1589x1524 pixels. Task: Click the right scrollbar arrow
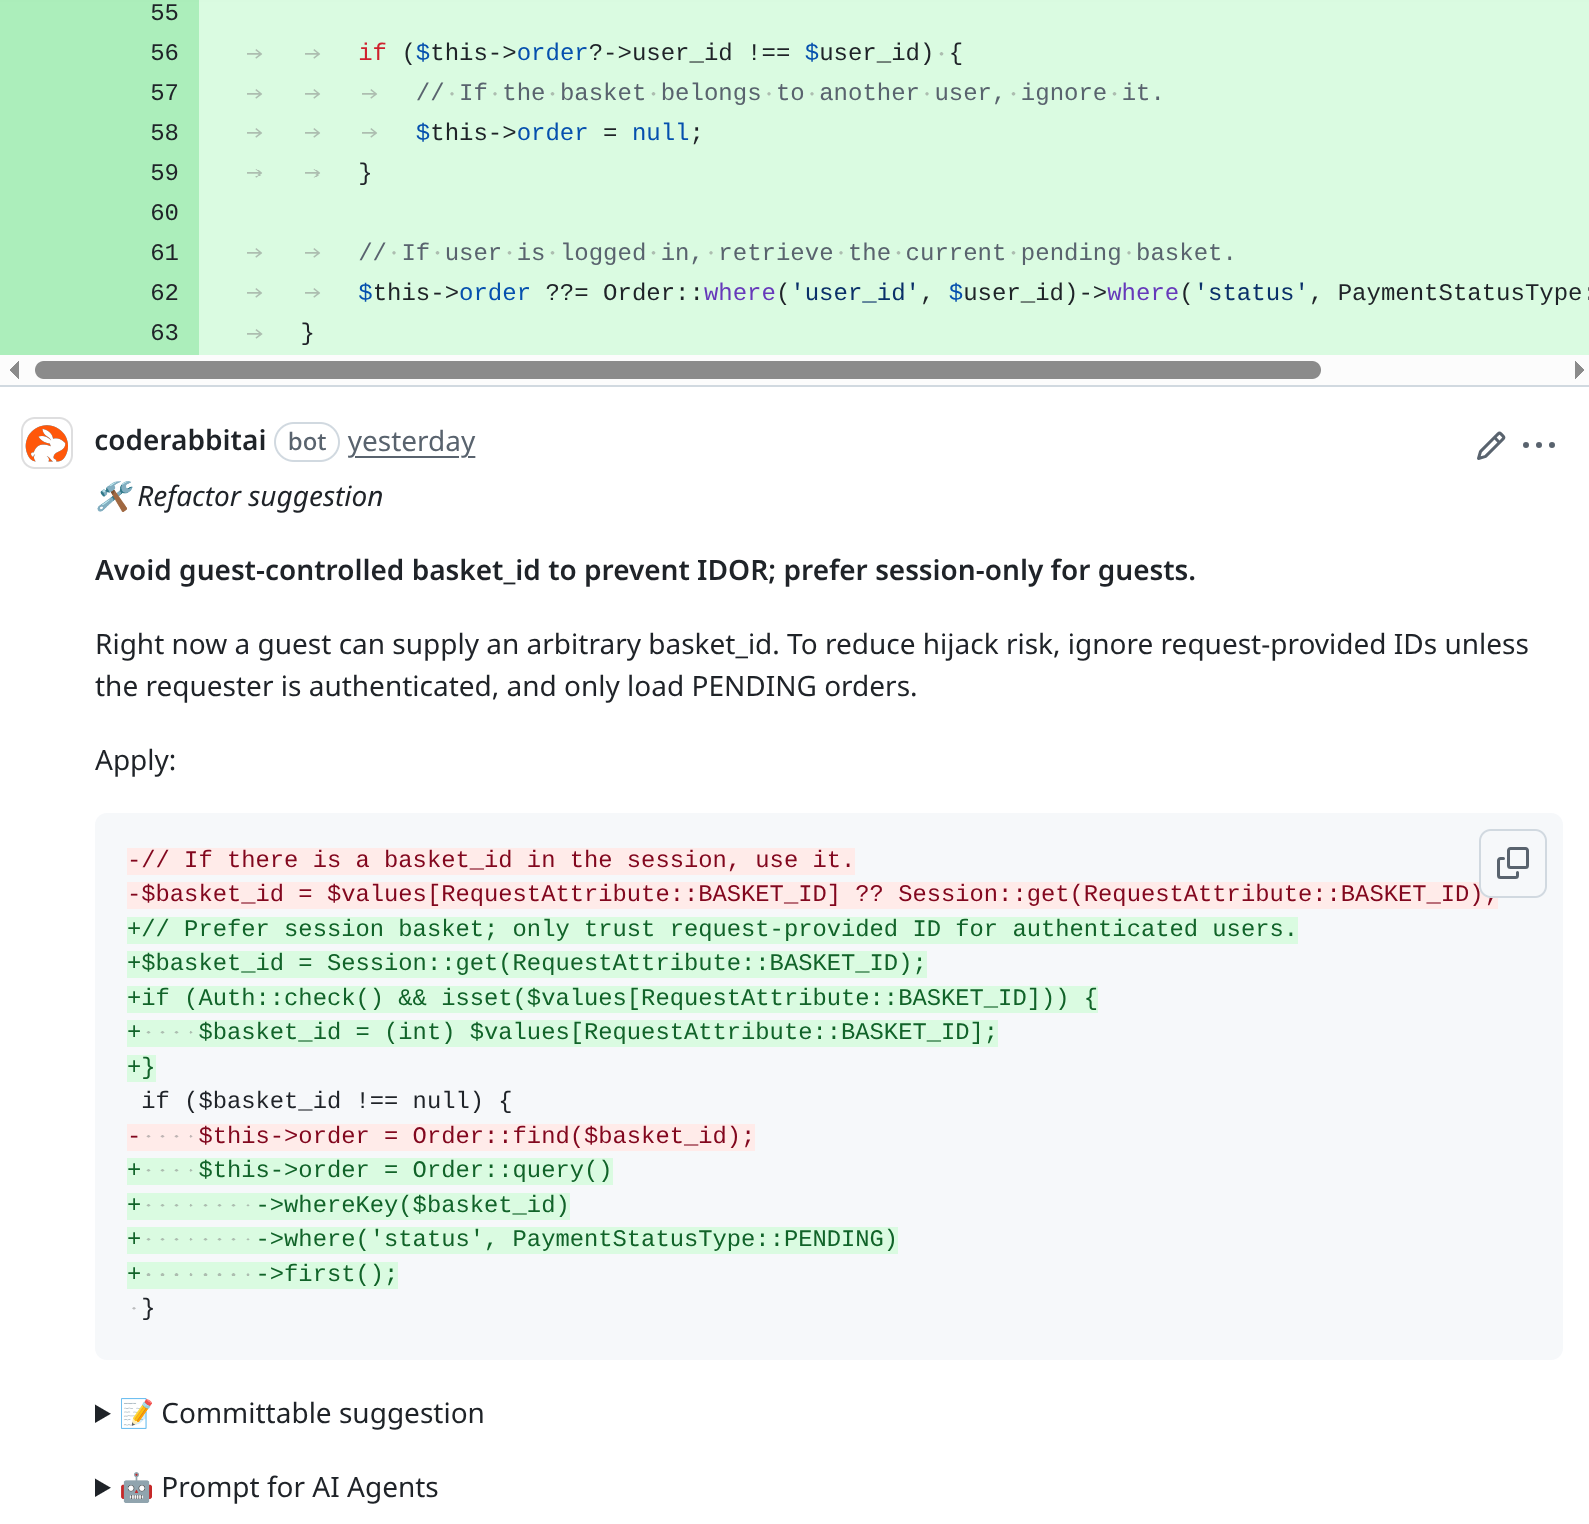coord(1578,370)
